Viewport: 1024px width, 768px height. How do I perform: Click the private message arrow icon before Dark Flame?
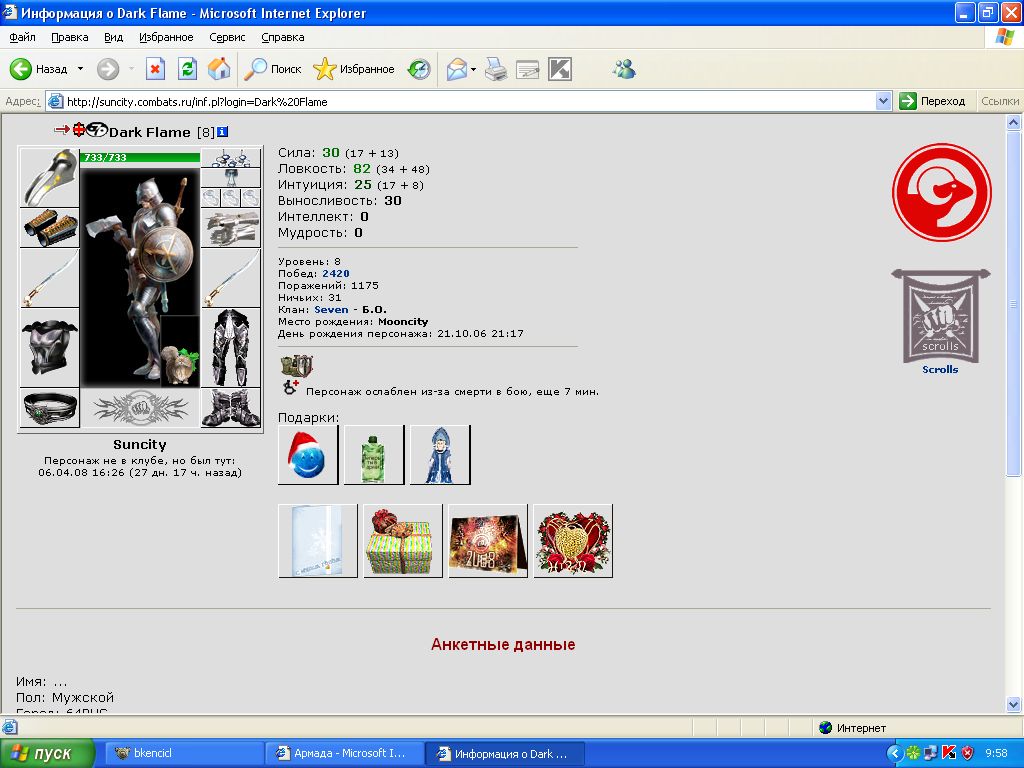pyautogui.click(x=61, y=130)
